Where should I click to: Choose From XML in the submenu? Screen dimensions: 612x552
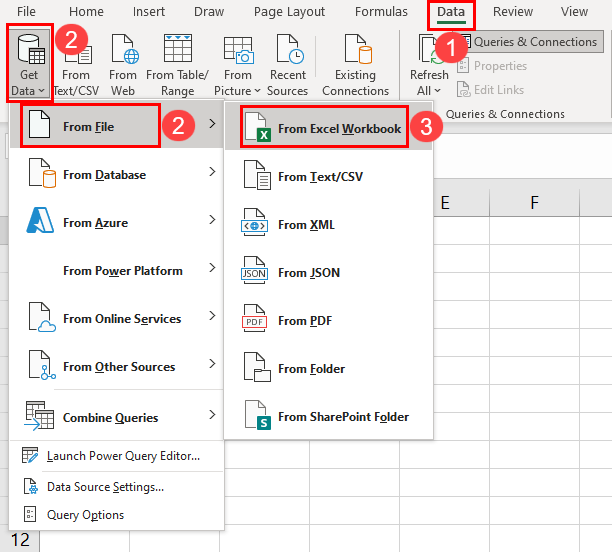click(329, 224)
